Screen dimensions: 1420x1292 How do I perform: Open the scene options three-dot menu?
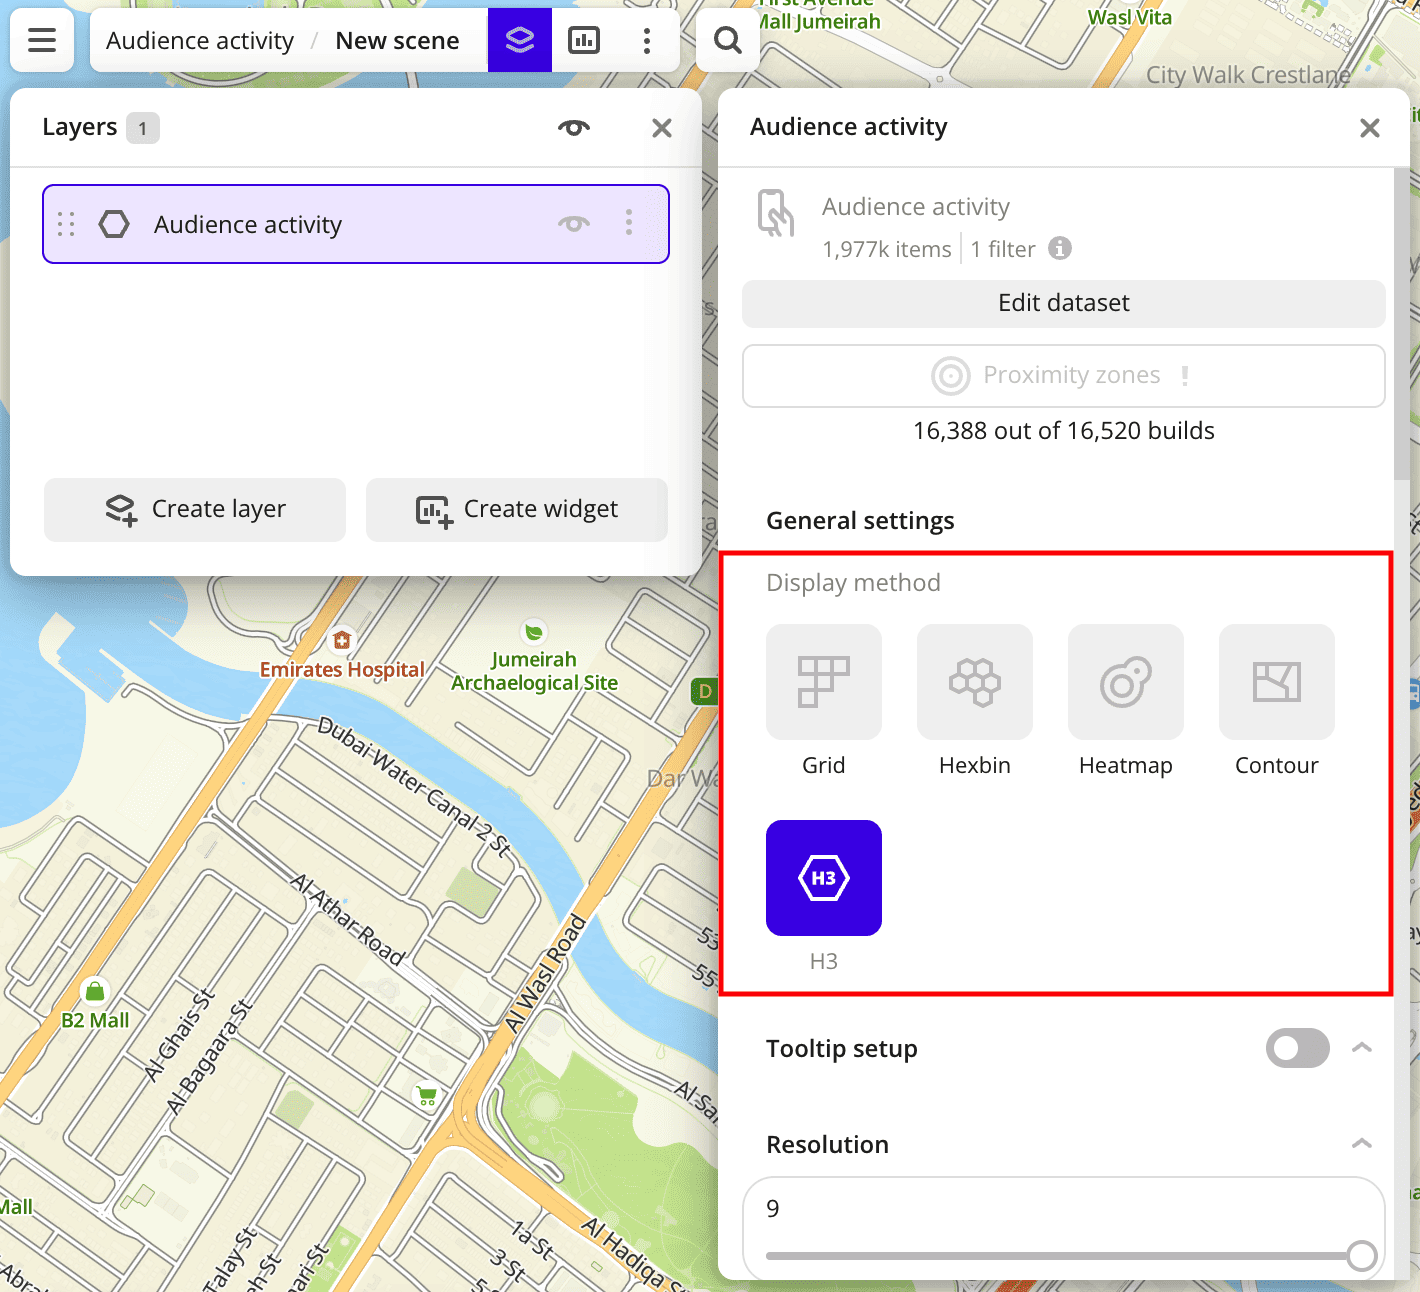coord(647,40)
